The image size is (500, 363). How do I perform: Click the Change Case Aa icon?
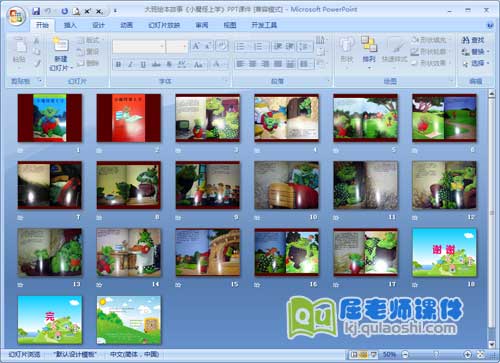click(x=199, y=64)
